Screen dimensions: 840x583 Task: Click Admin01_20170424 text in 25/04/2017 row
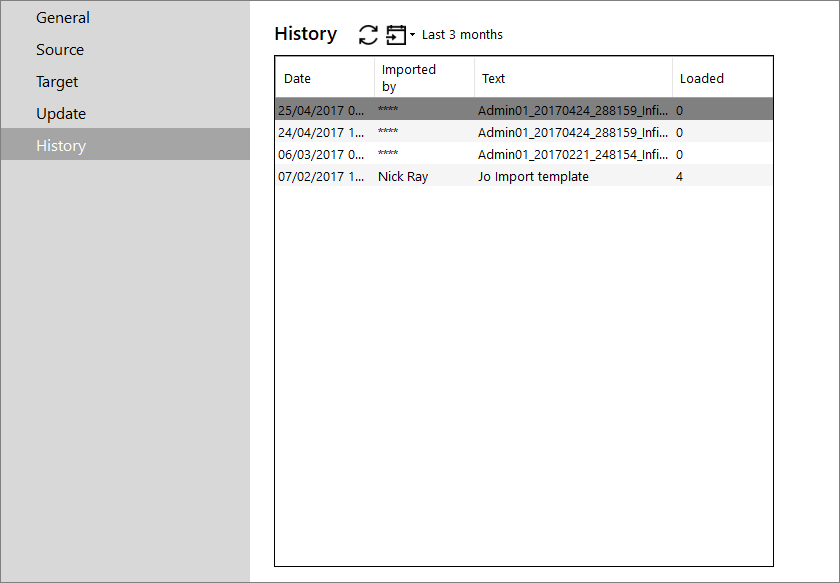[x=573, y=110]
